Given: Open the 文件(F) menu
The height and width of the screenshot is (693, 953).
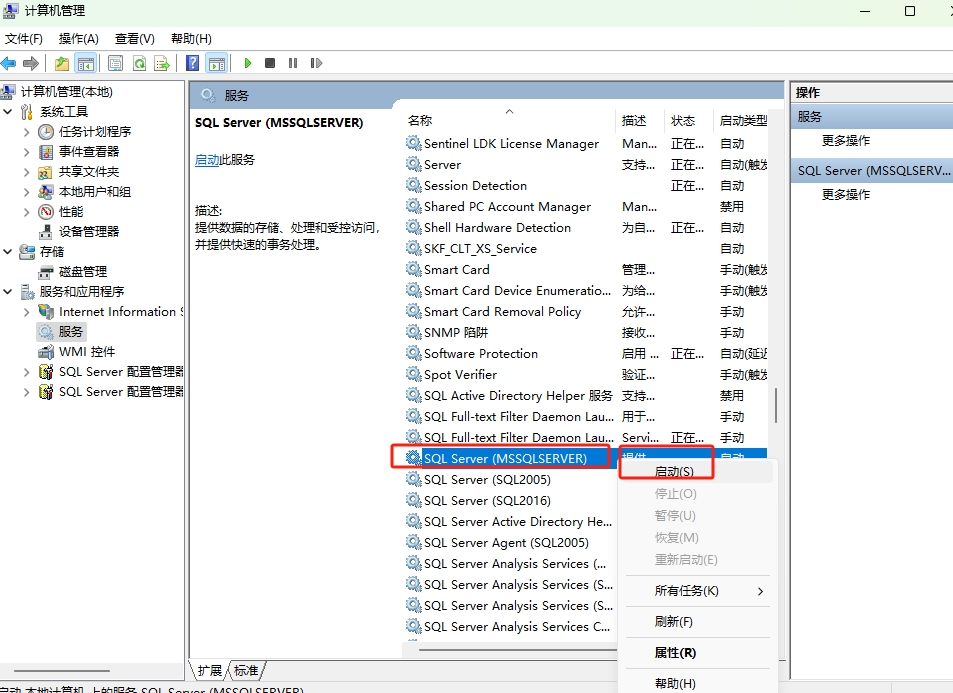Looking at the screenshot, I should 24,39.
